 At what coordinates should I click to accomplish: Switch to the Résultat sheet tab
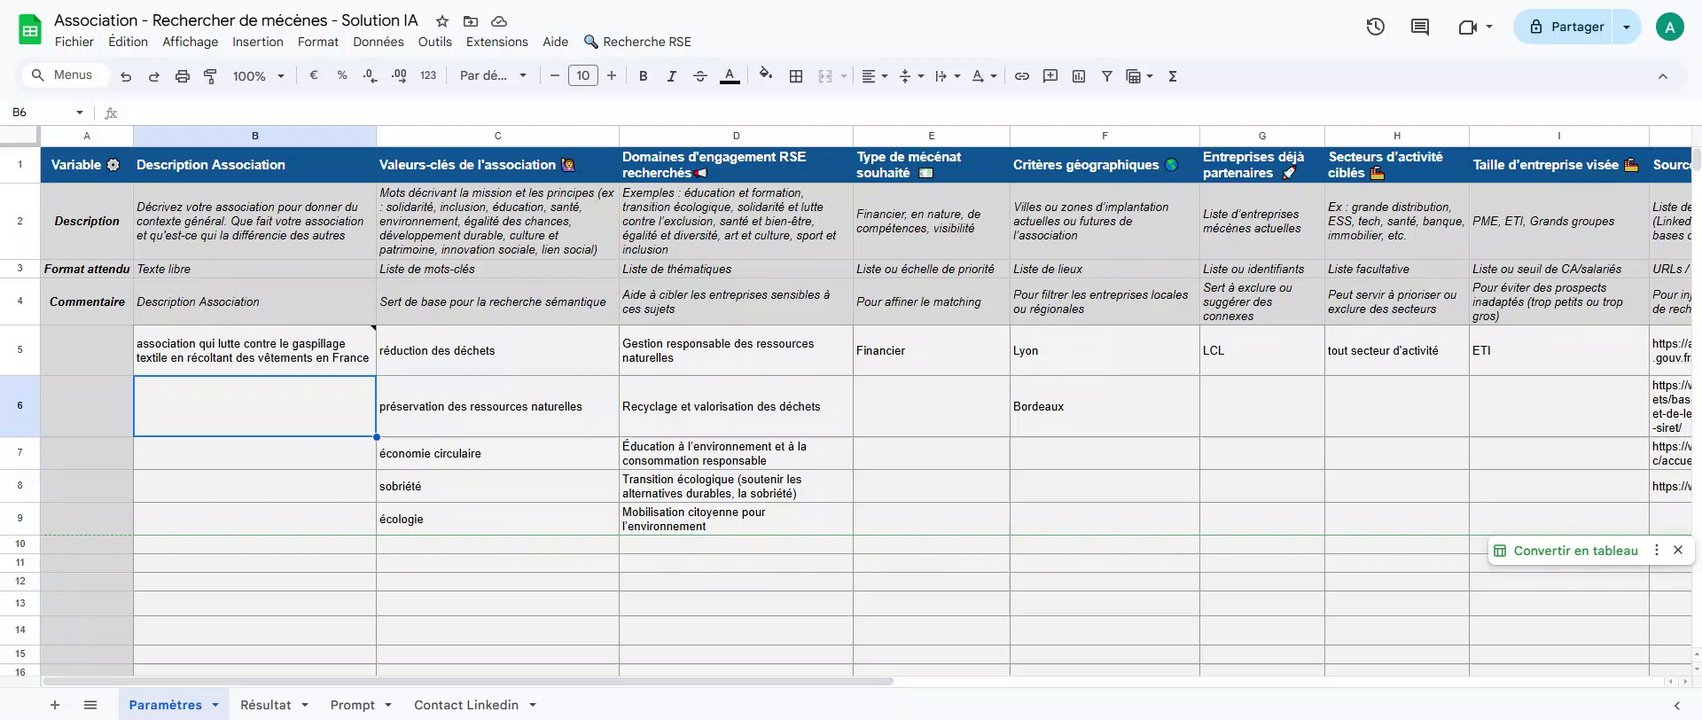(x=266, y=705)
